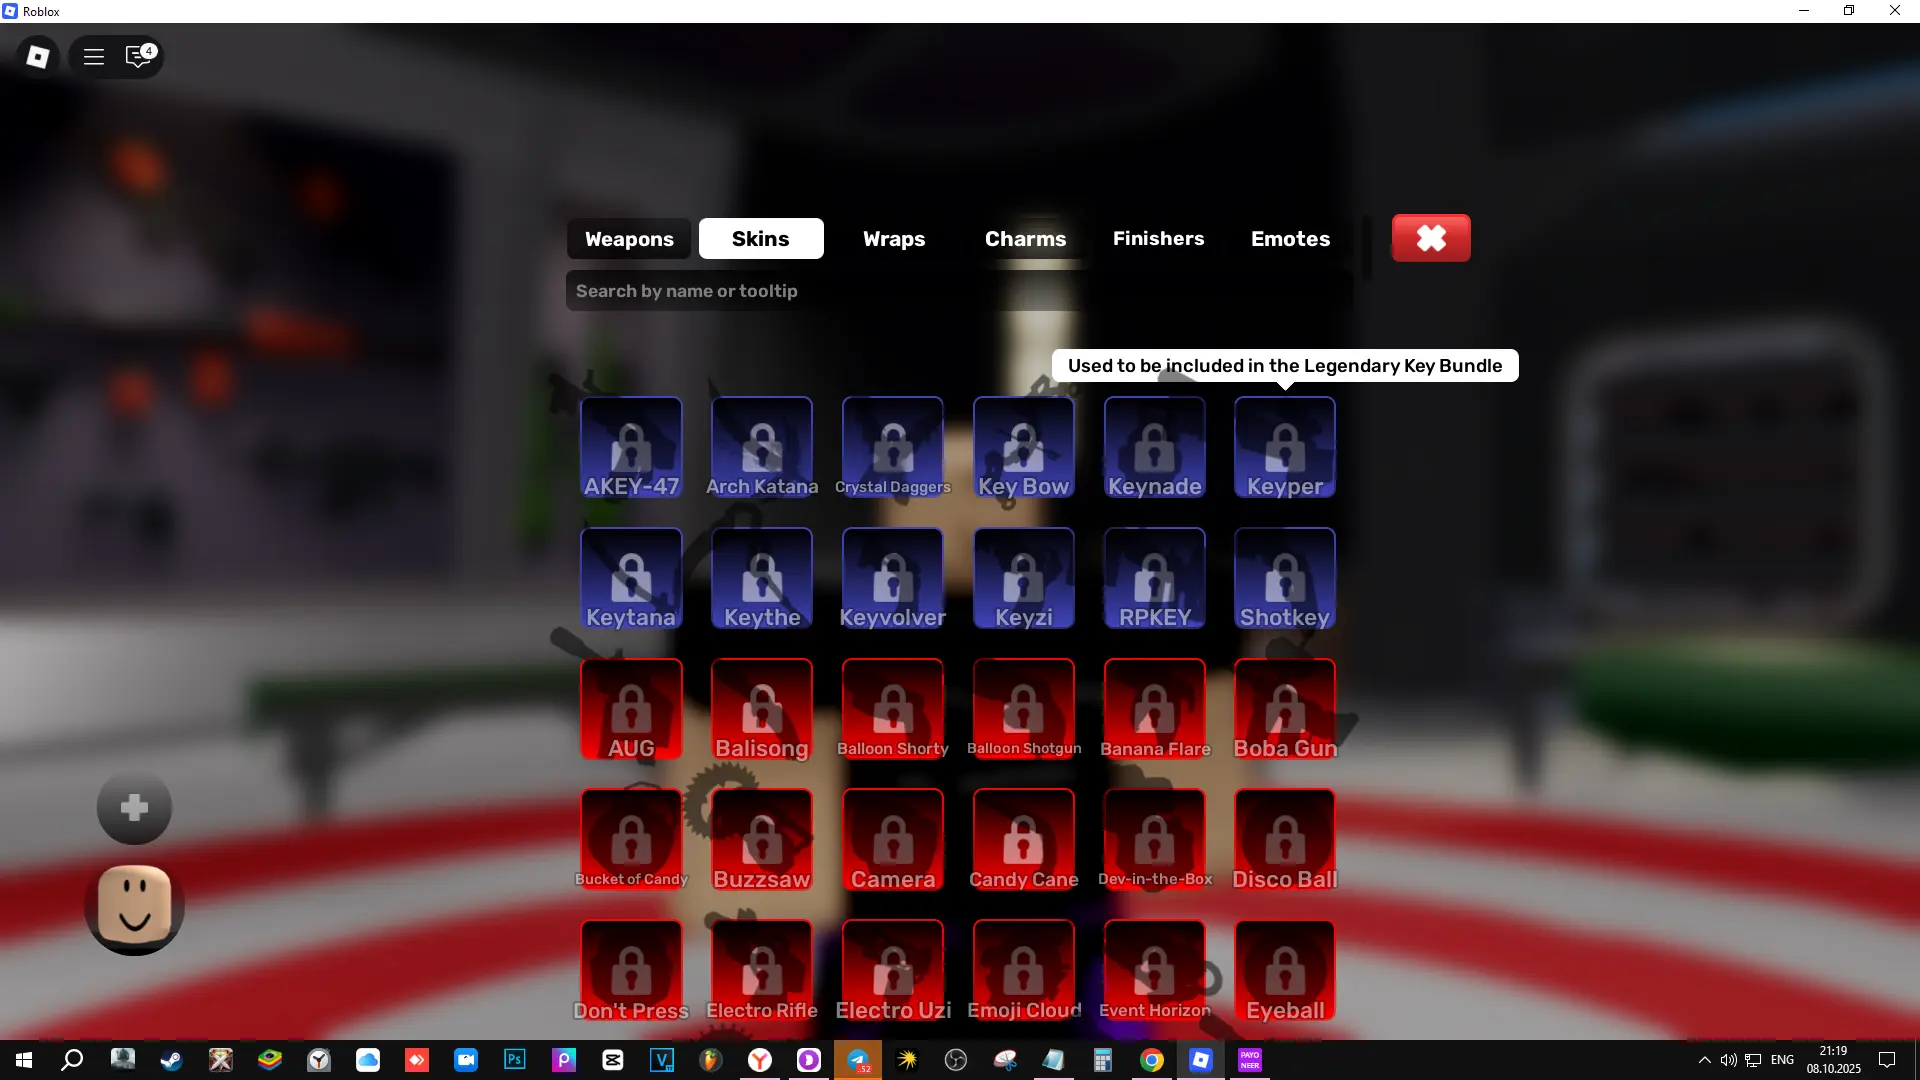Open the Roblox logo menu
Image resolution: width=1920 pixels, height=1080 pixels.
tap(38, 57)
